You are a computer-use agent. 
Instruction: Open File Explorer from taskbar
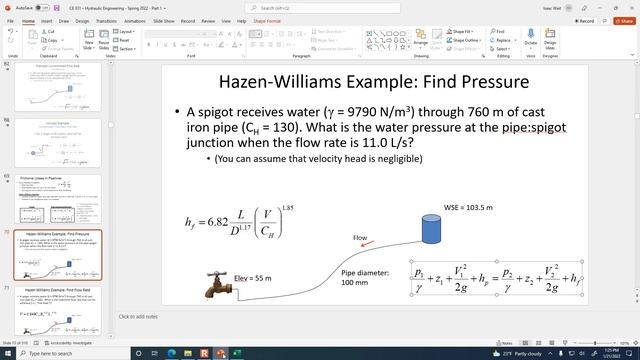tap(188, 353)
